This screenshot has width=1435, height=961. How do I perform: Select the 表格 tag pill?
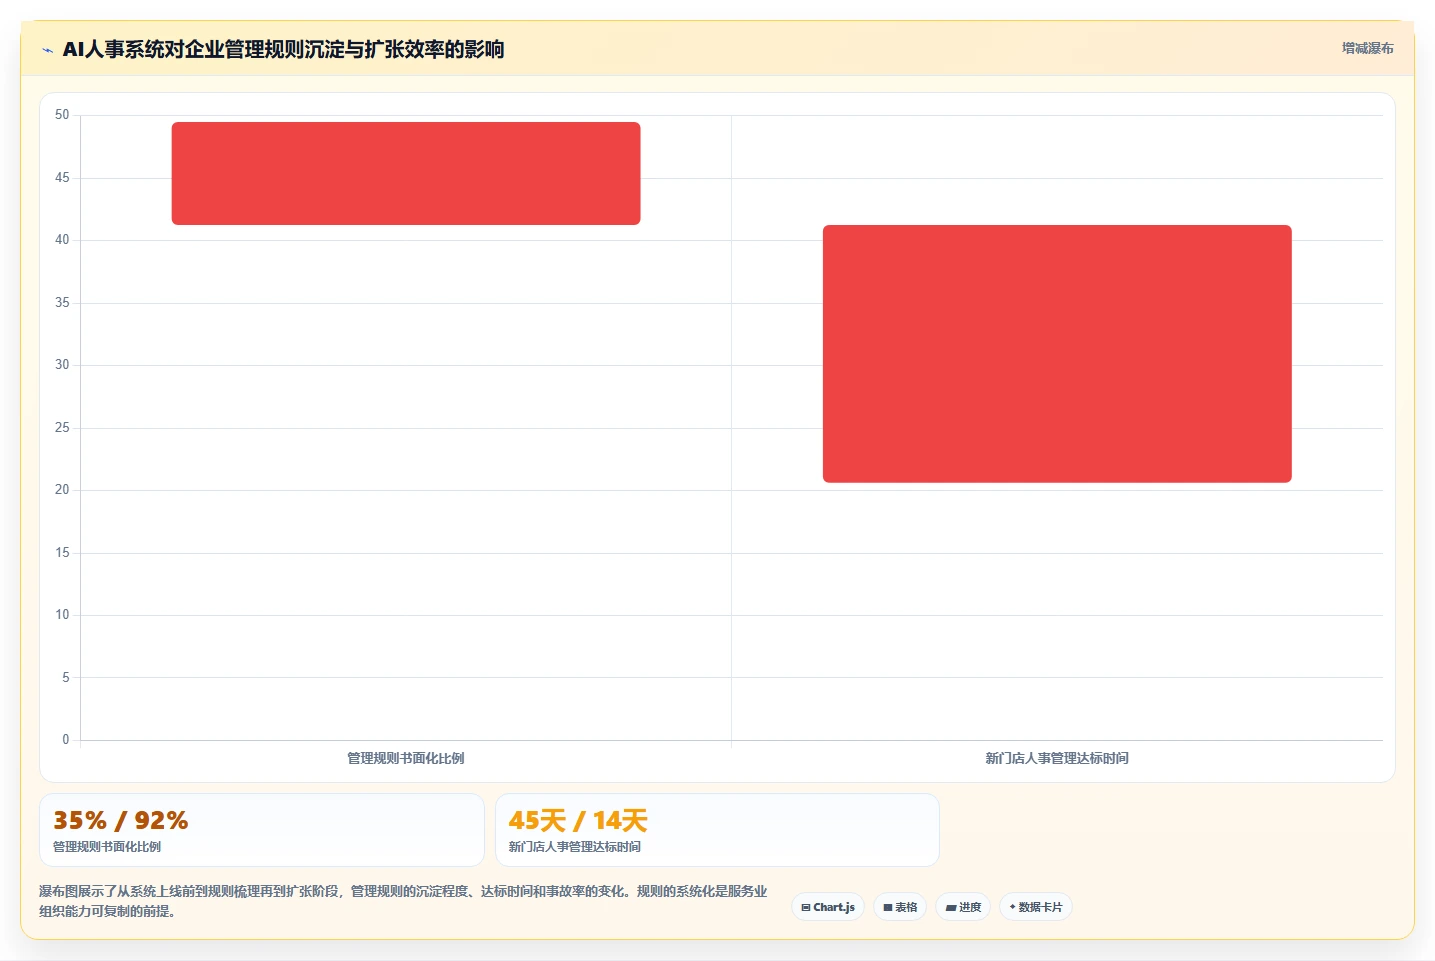coord(900,907)
